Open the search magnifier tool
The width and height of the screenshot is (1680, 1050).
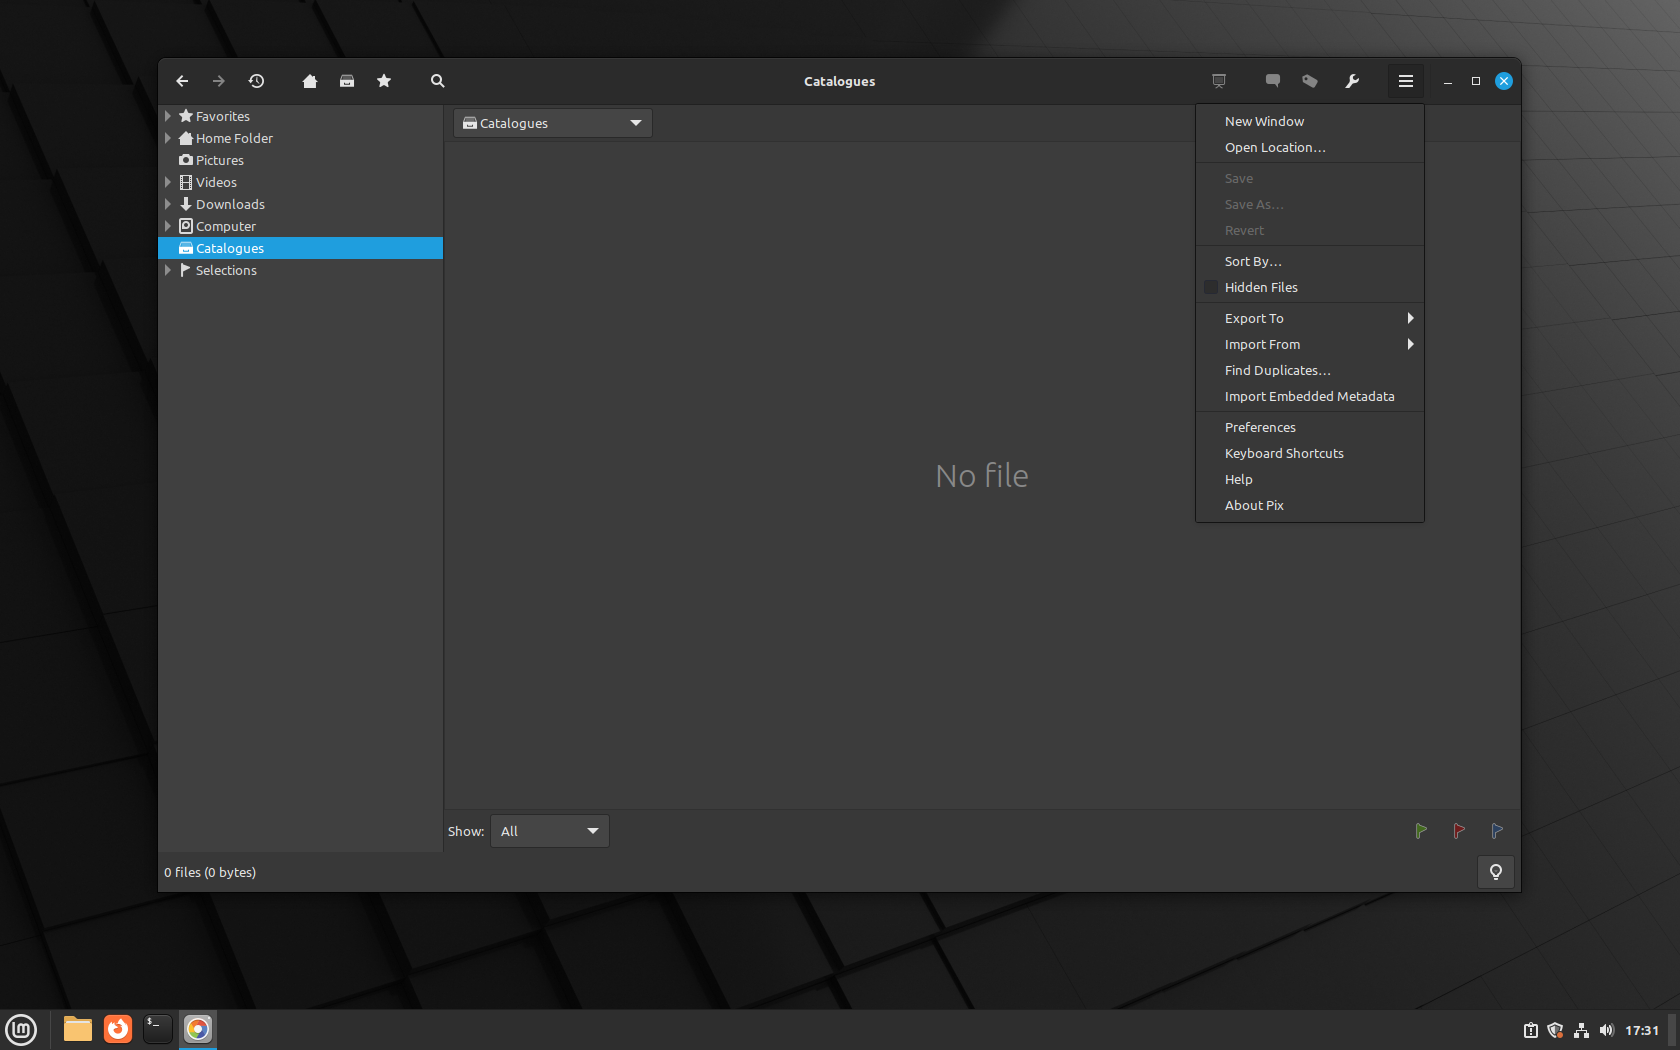[438, 81]
